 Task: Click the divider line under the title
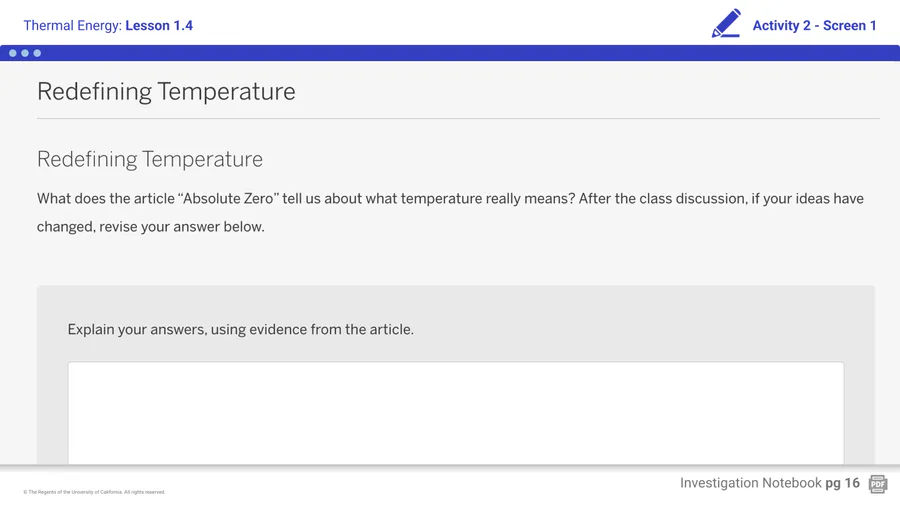[458, 119]
